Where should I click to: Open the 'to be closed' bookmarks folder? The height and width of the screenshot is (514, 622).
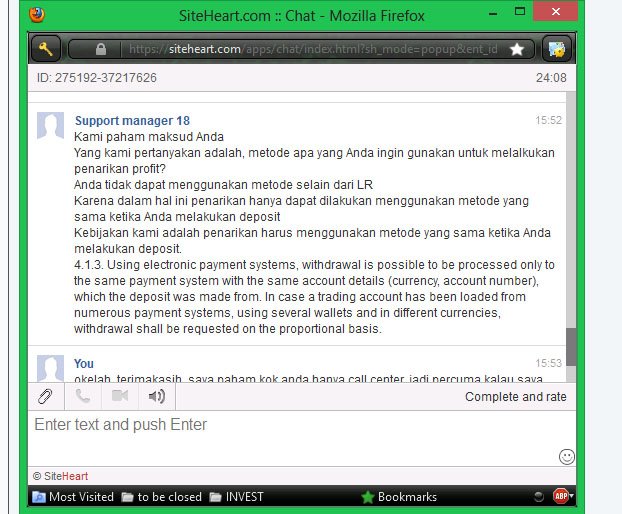click(x=161, y=497)
